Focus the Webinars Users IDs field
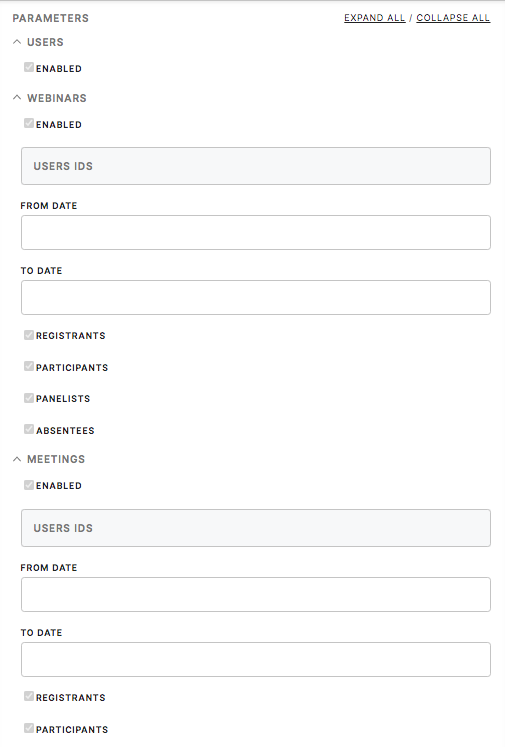Viewport: 505px width, 747px height. 256,166
